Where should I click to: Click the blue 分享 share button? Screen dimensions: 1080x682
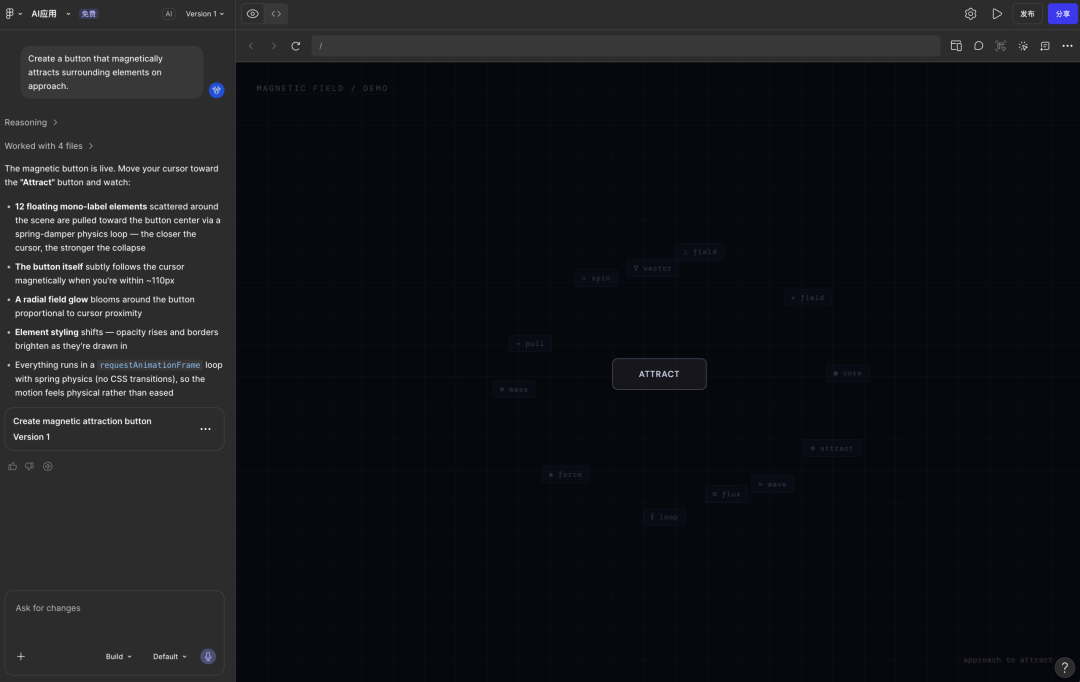pyautogui.click(x=1062, y=14)
